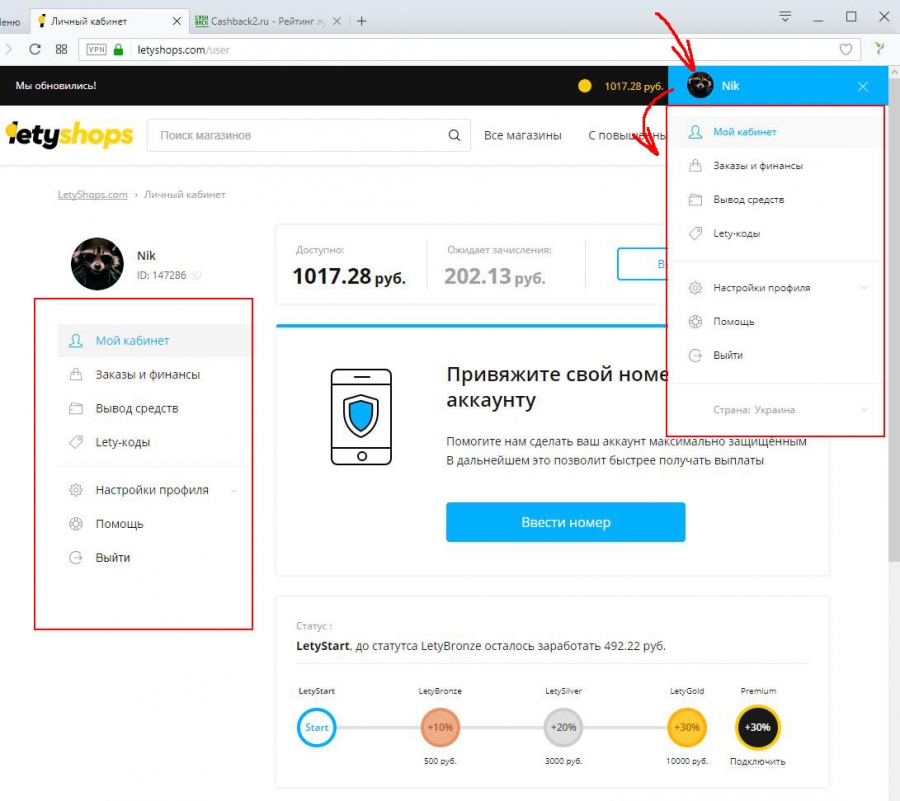
Task: Select the LetyGold +30% status circle
Action: 686,728
